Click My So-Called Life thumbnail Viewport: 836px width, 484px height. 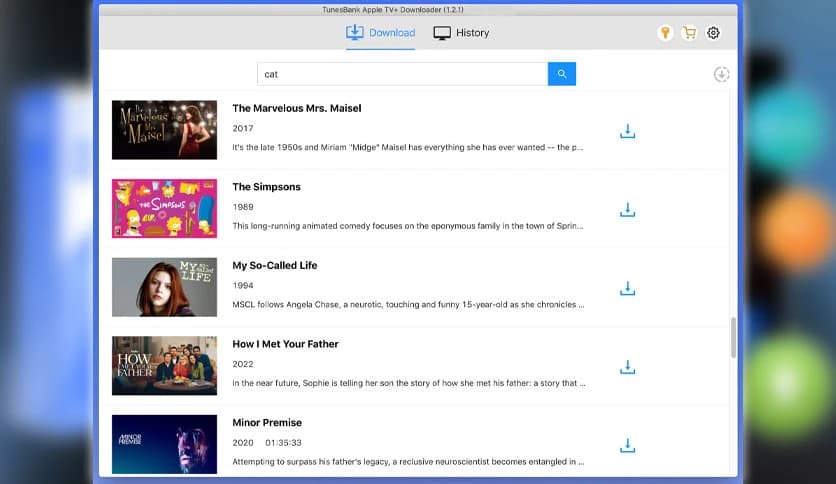click(164, 287)
